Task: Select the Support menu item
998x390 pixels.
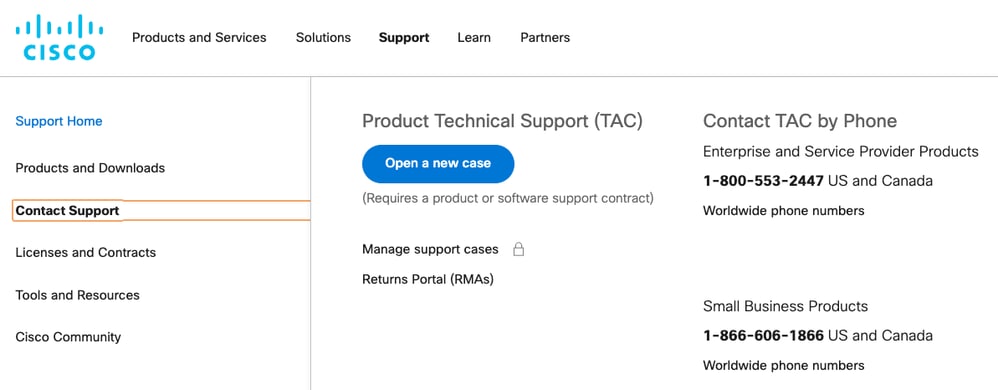Action: coord(404,38)
